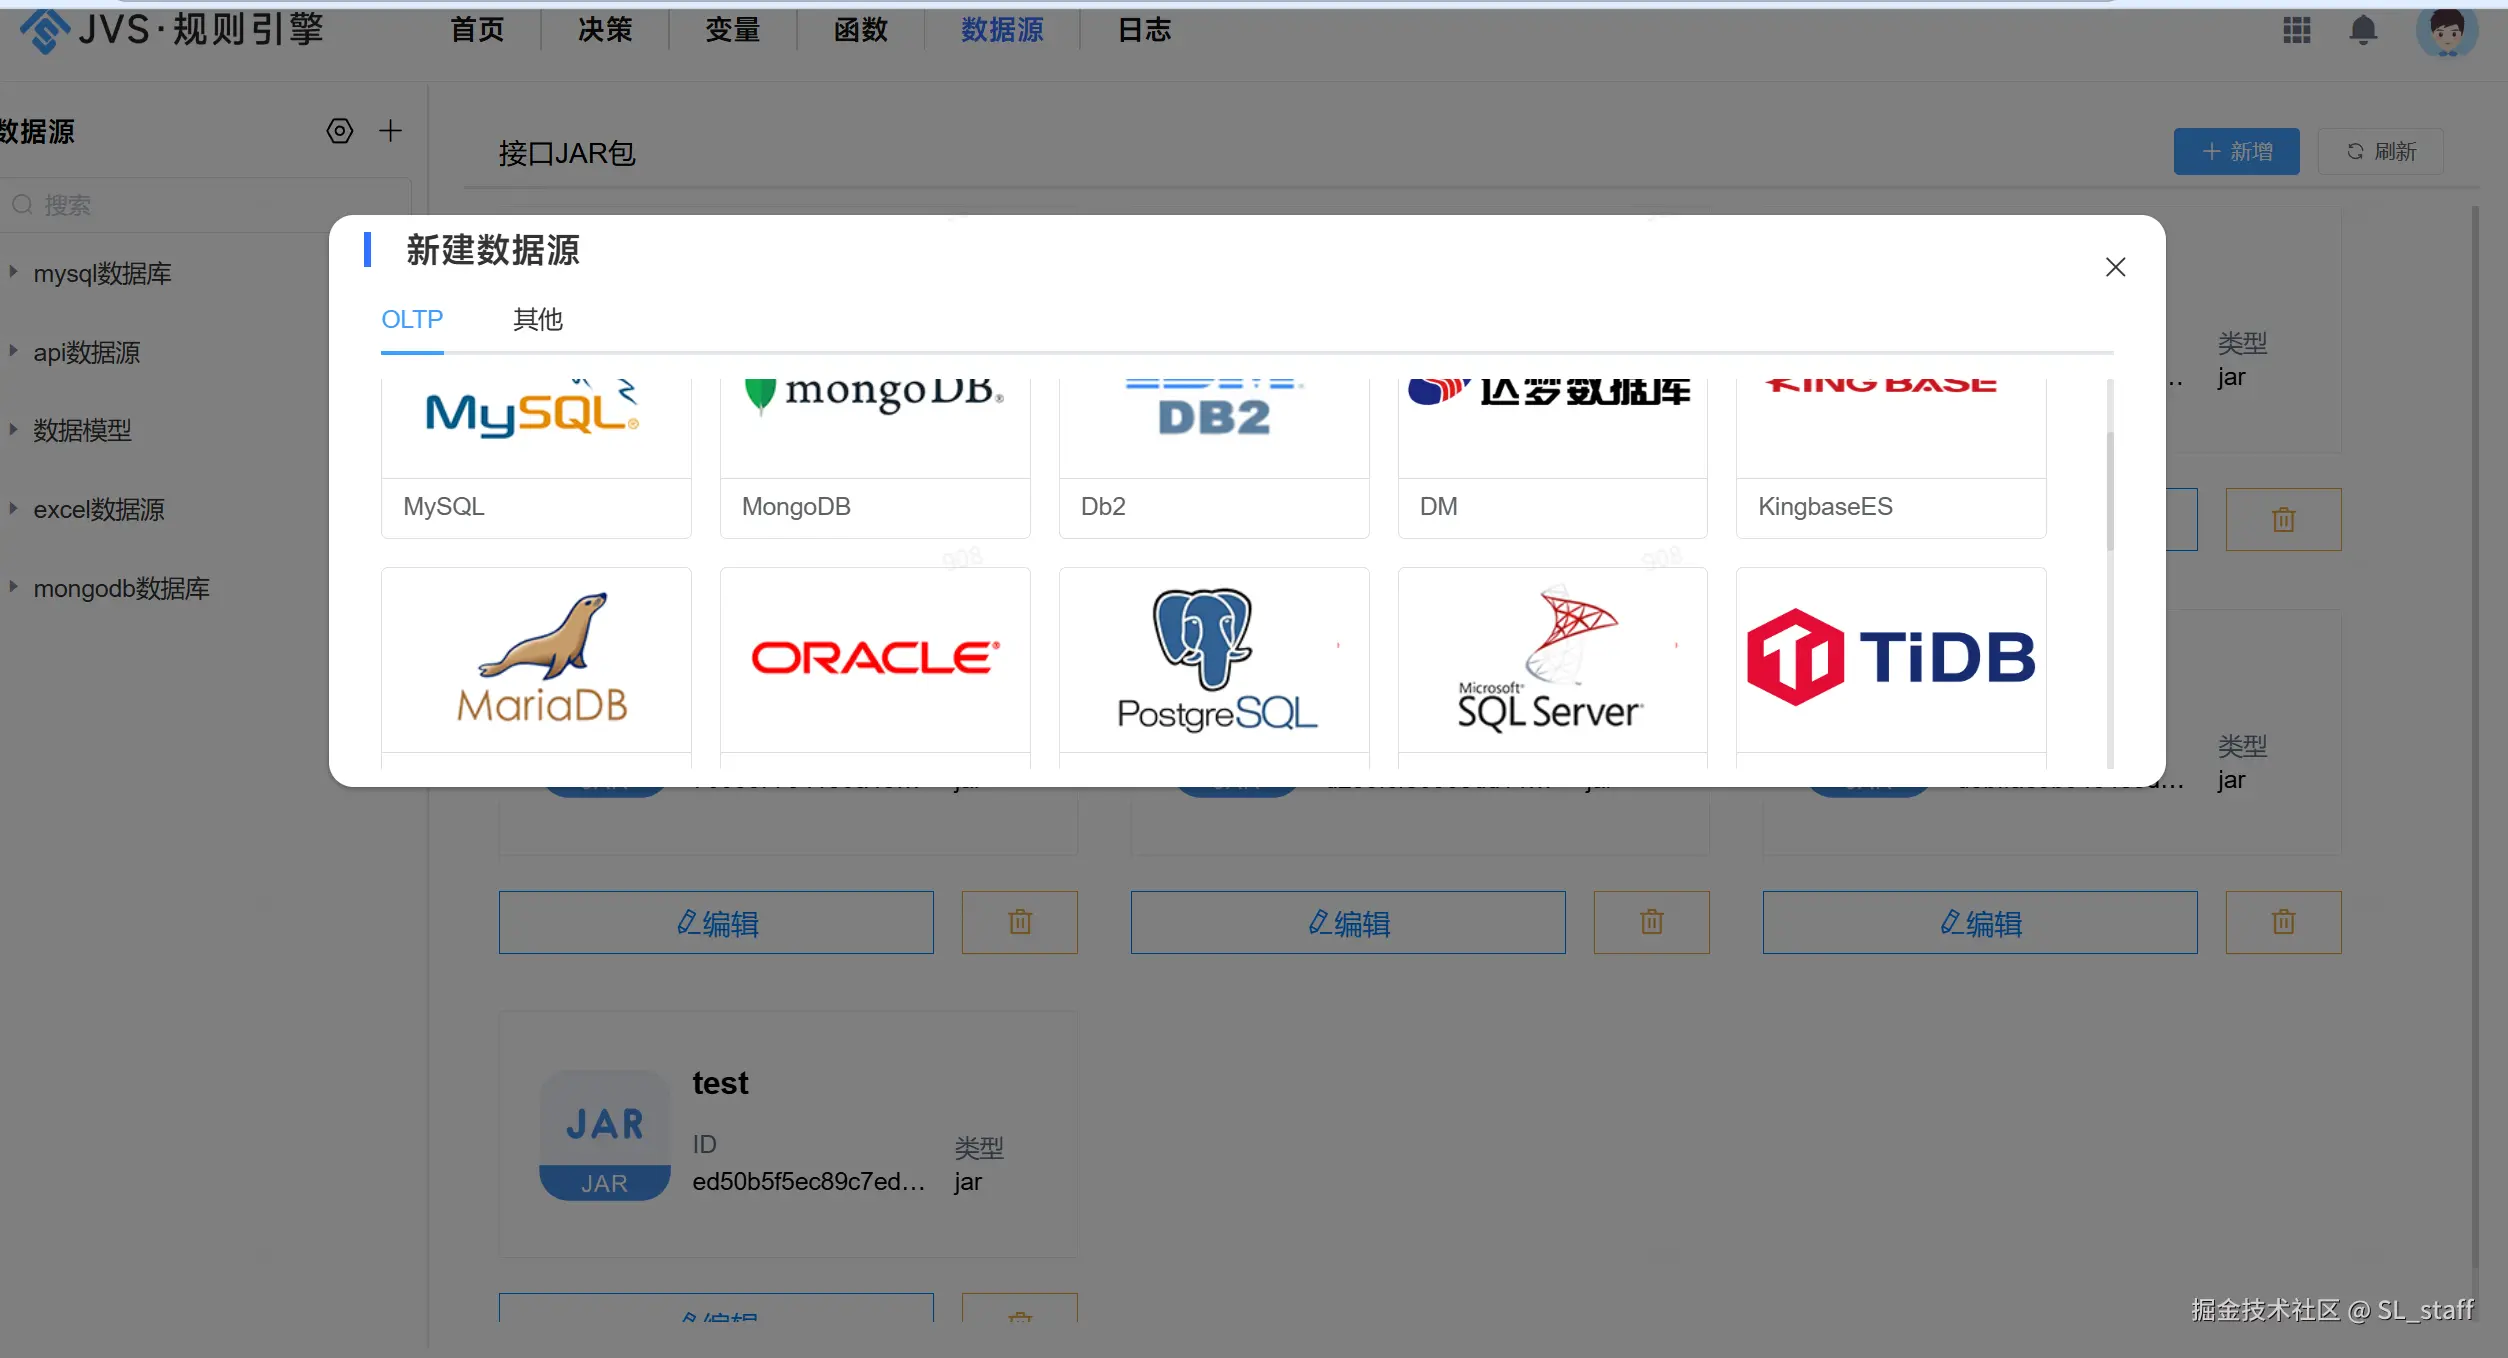The width and height of the screenshot is (2508, 1358).
Task: Select the KingbaseES datasource card
Action: (1890, 460)
